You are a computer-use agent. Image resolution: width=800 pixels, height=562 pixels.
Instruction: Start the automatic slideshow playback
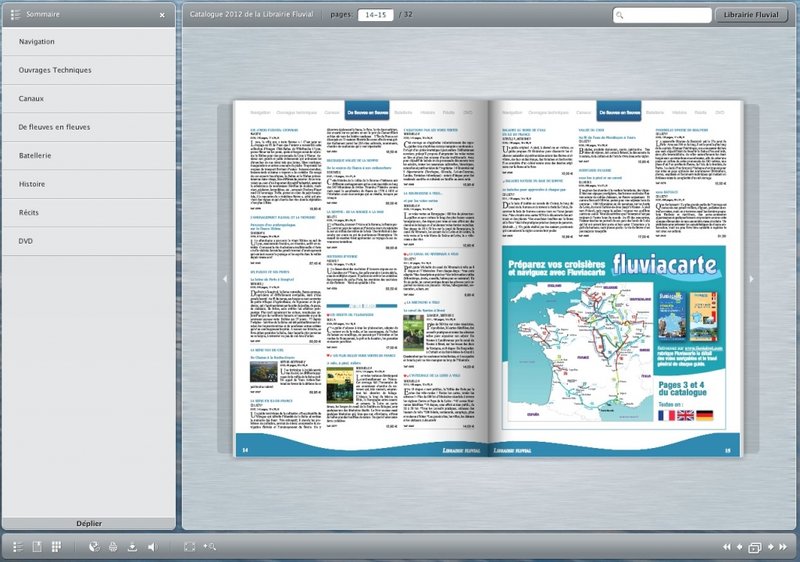[x=755, y=548]
